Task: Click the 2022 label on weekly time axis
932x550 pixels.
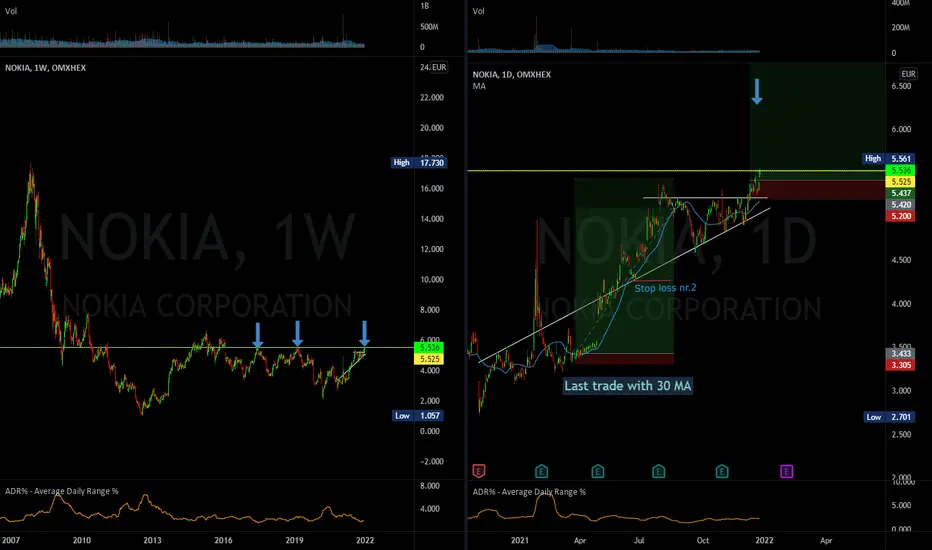Action: 365,540
